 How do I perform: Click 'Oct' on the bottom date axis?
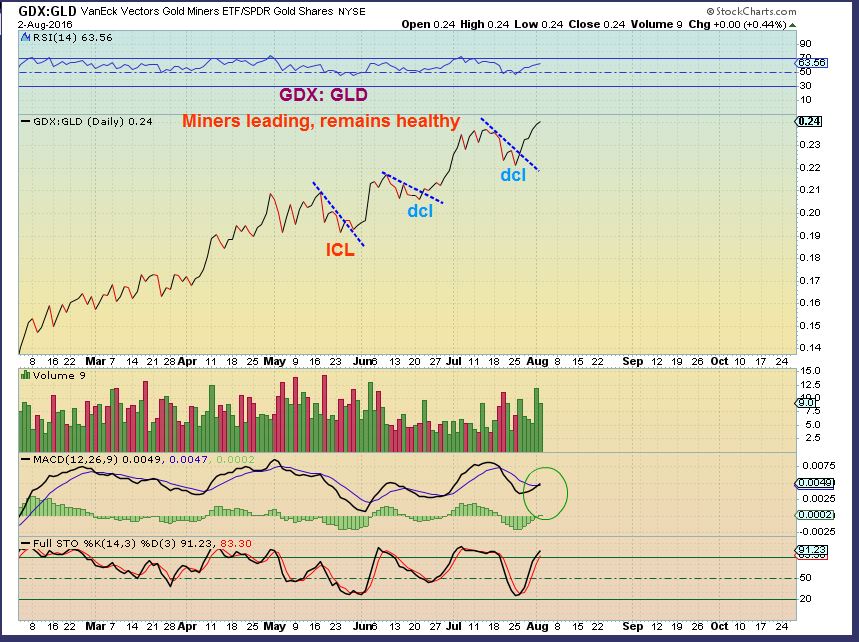click(x=719, y=626)
